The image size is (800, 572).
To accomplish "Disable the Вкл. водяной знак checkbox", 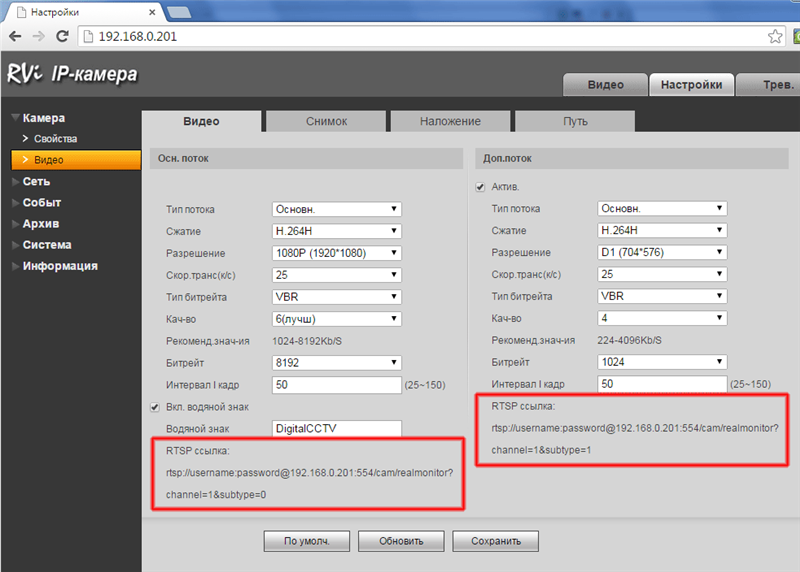I will click(155, 406).
